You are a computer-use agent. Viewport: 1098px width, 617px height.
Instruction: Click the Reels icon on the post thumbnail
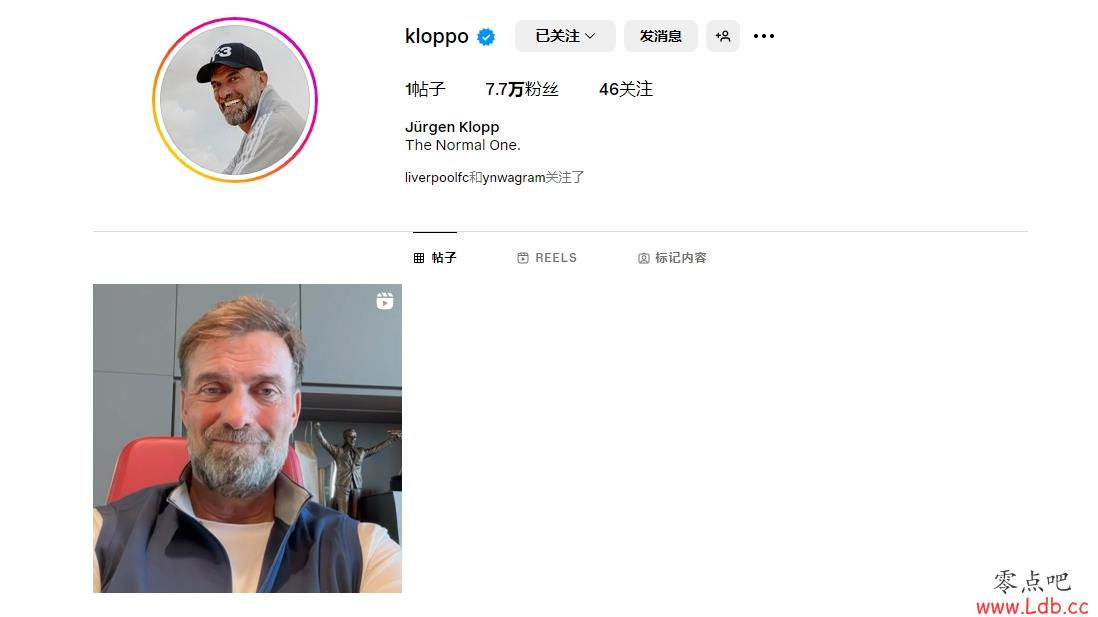pos(384,300)
